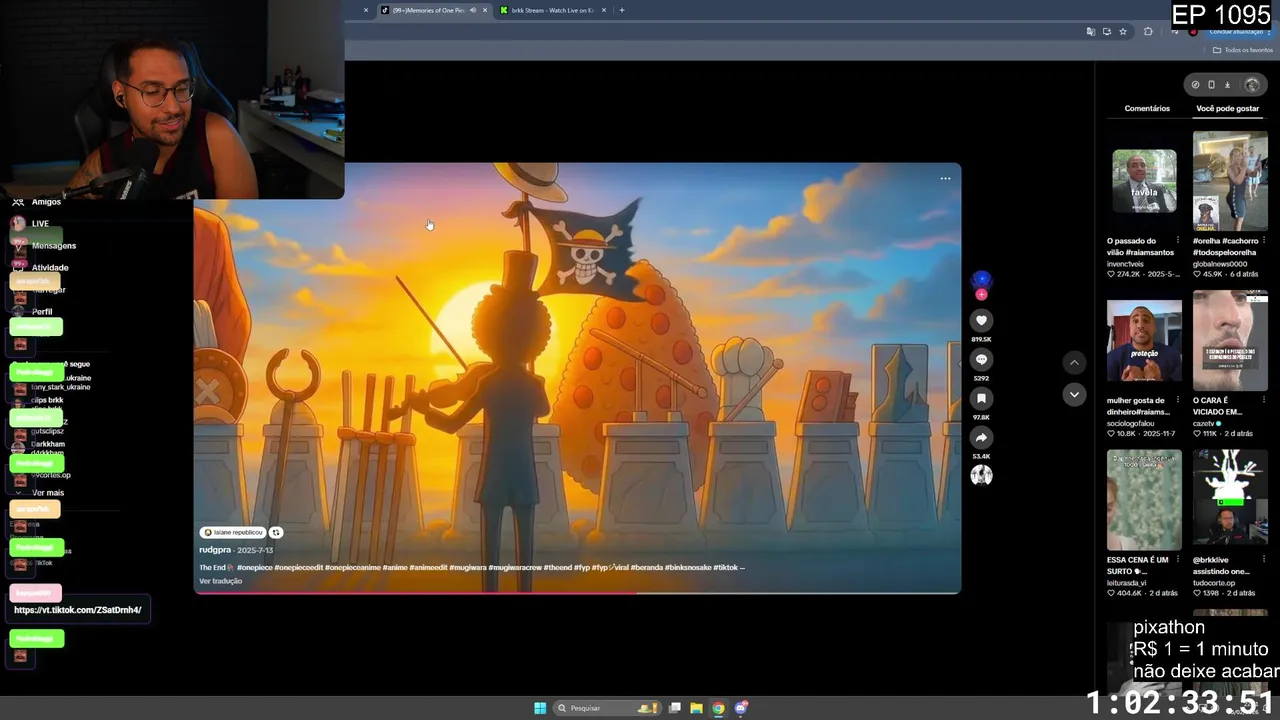Switch to brkk Stream Kick browser tab
Image resolution: width=1280 pixels, height=720 pixels.
(x=553, y=10)
